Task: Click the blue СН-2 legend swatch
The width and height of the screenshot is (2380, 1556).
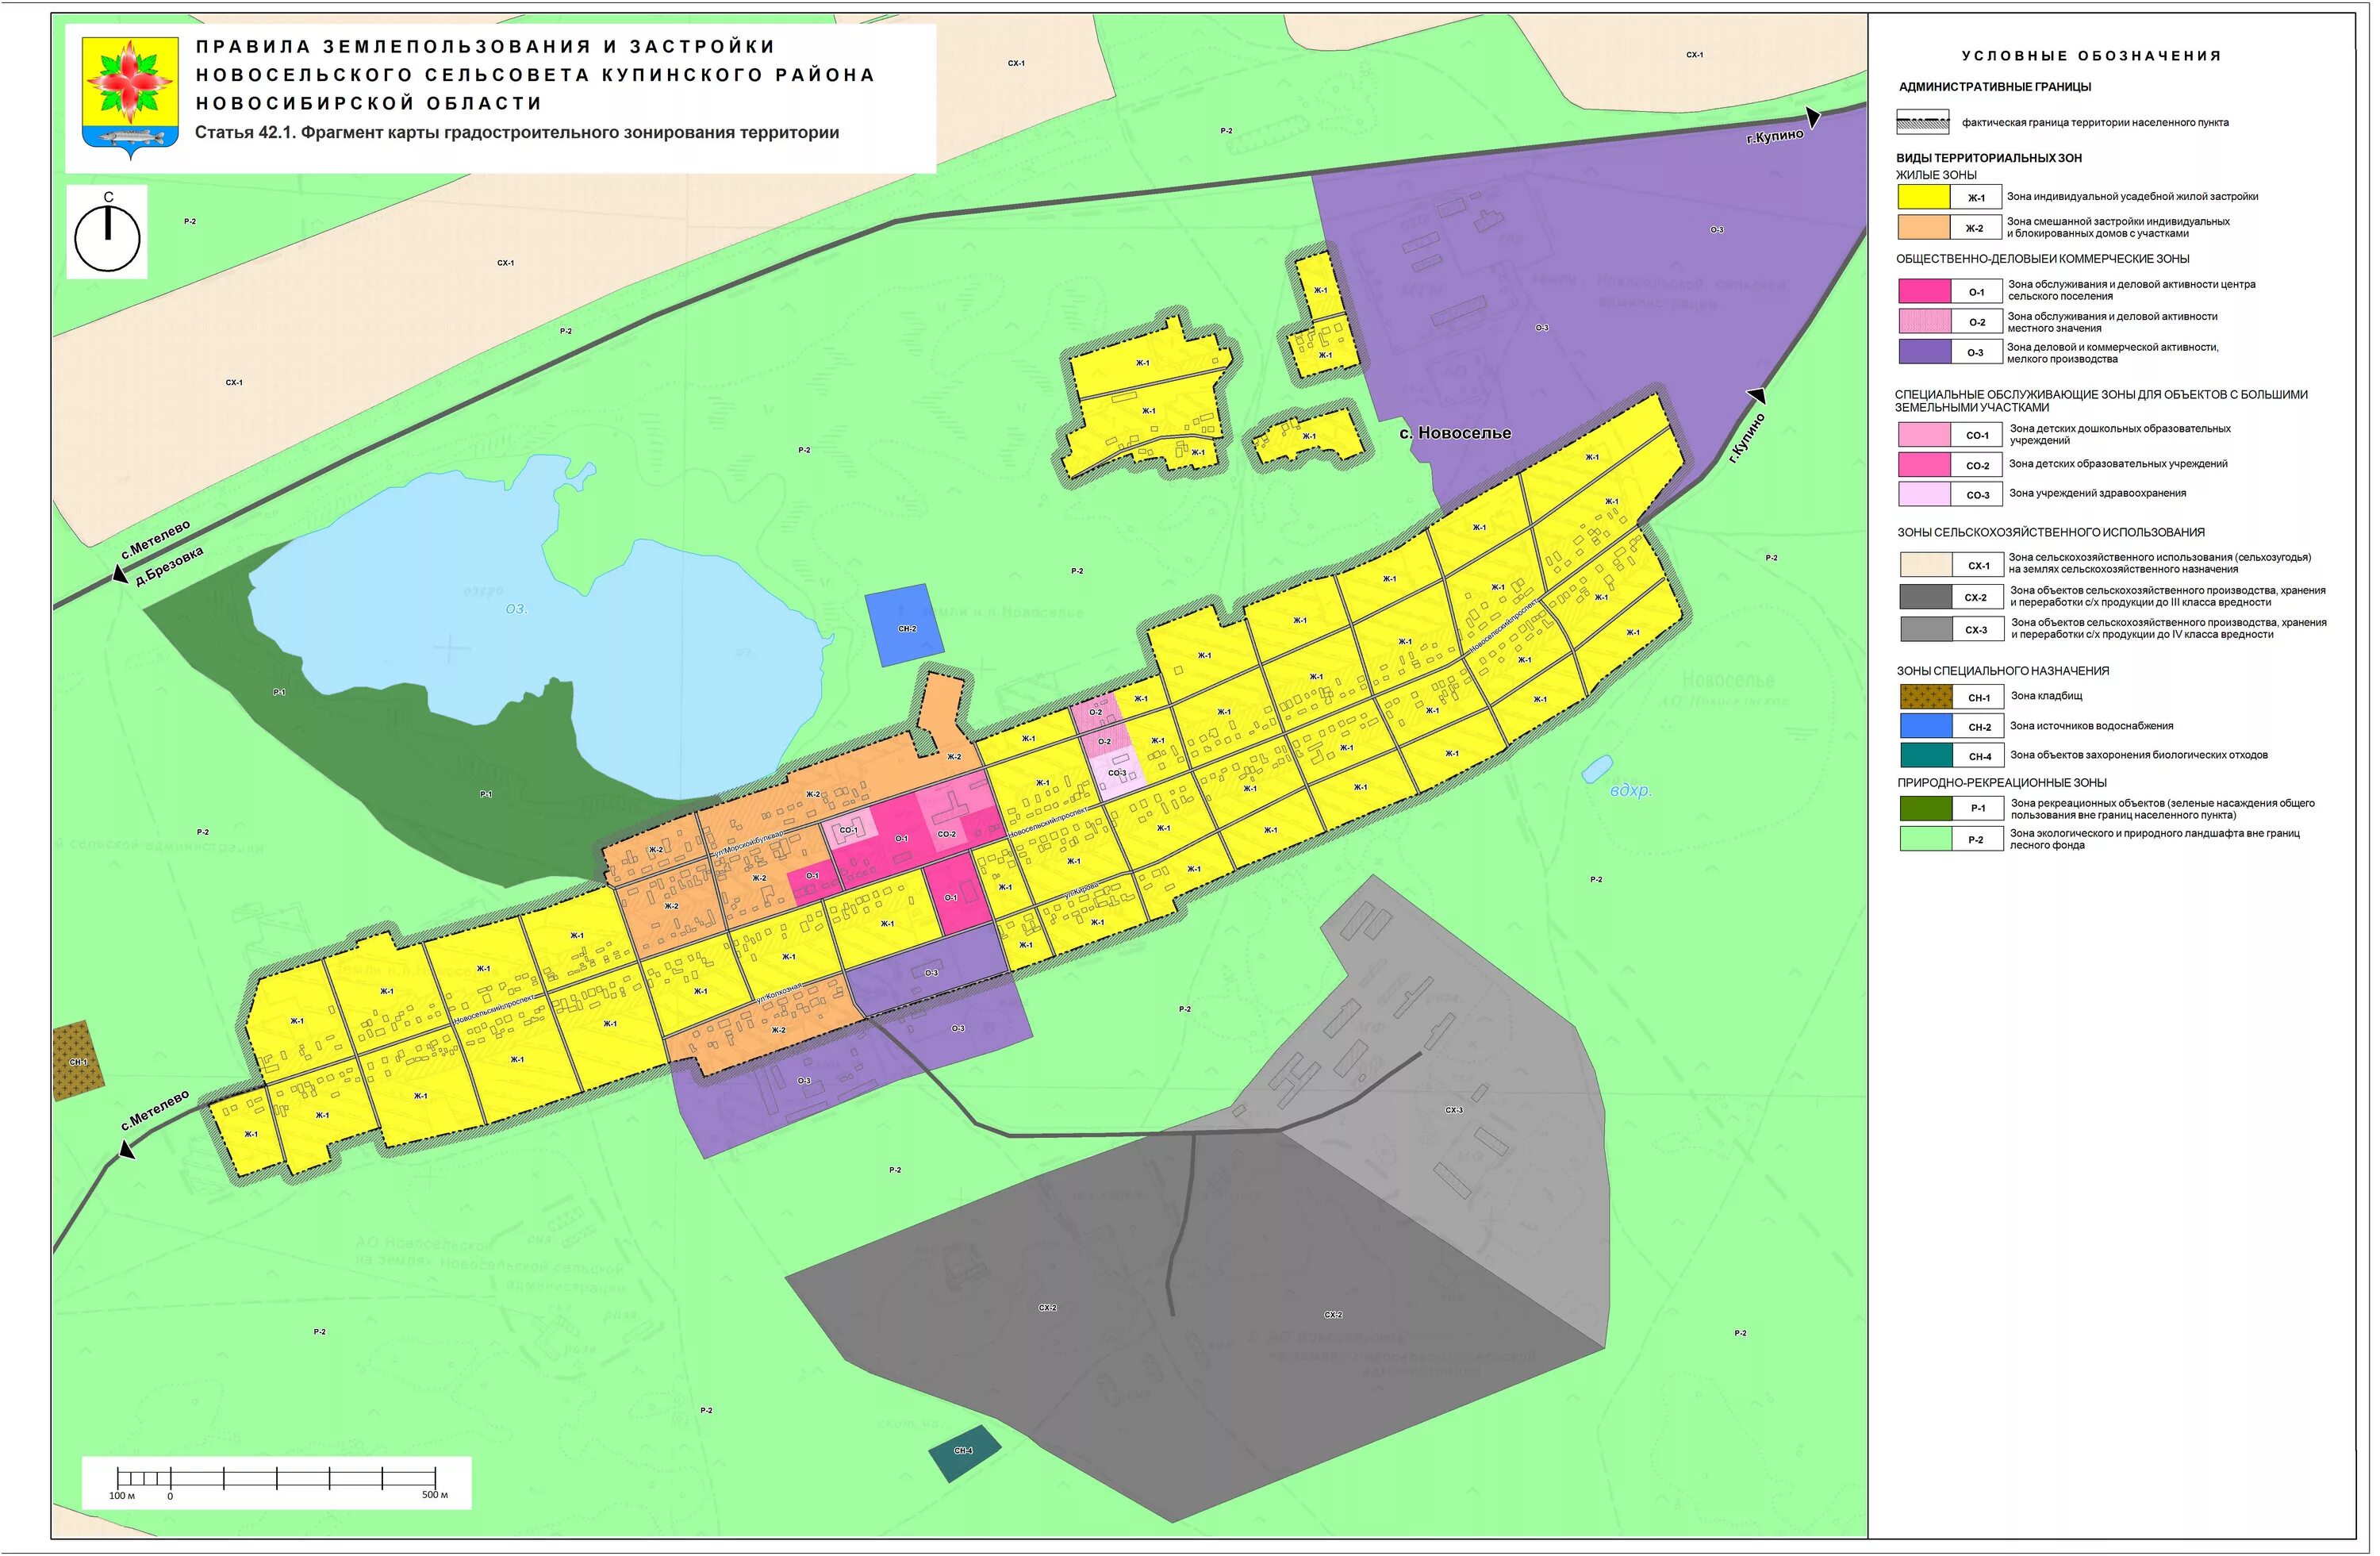Action: pos(1926,726)
